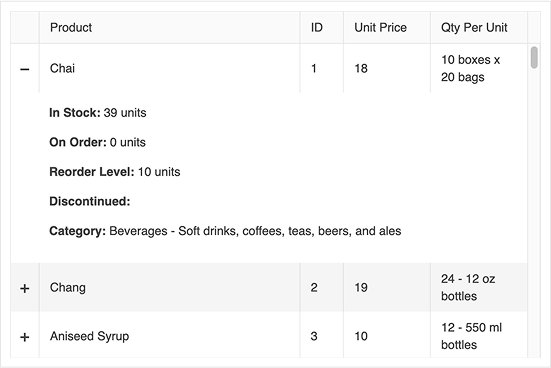
Task: Expand the Chang row details
Action: point(25,289)
